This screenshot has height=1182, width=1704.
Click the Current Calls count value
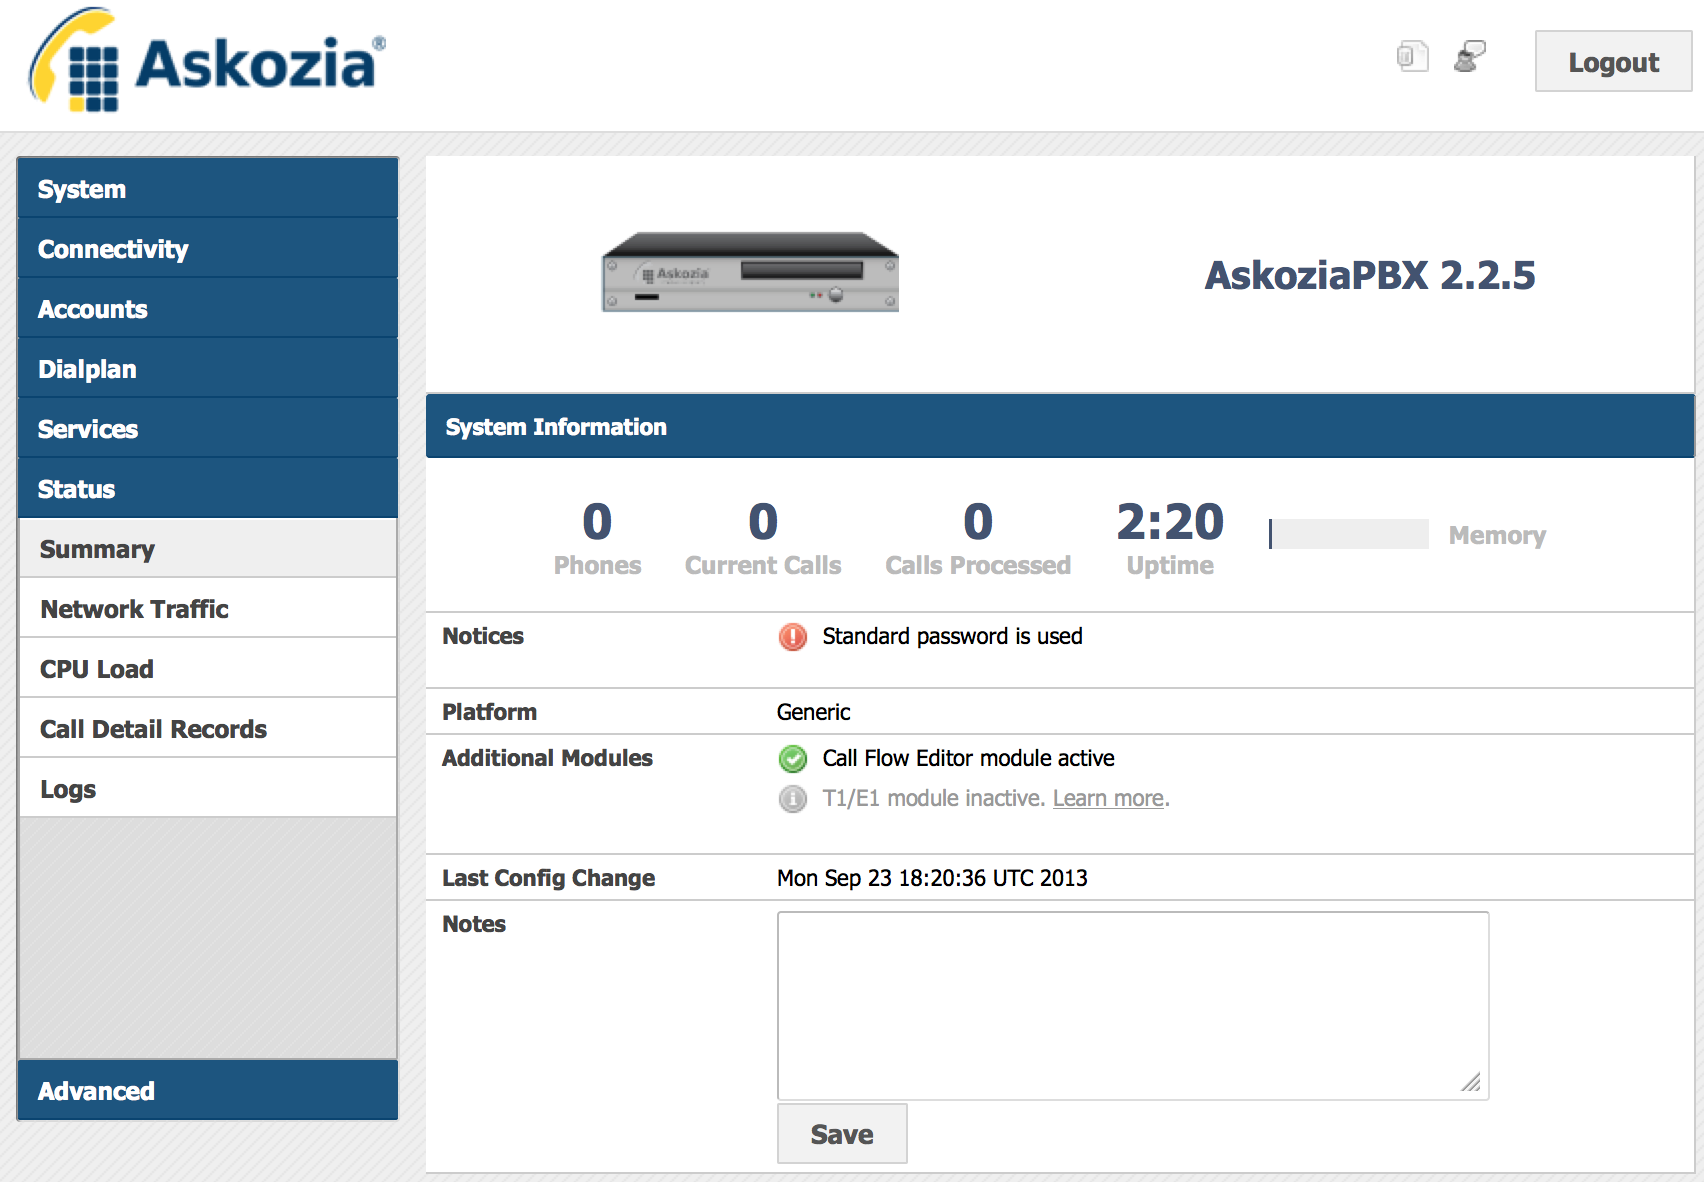point(763,521)
